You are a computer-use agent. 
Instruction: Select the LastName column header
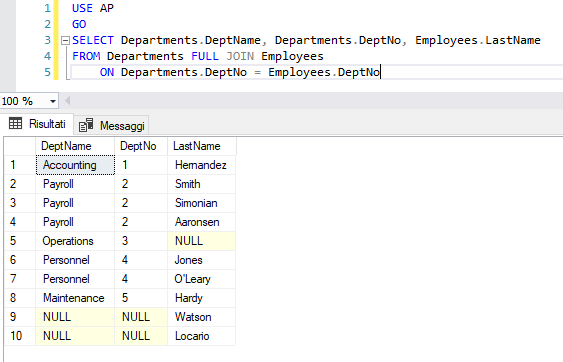click(x=202, y=146)
